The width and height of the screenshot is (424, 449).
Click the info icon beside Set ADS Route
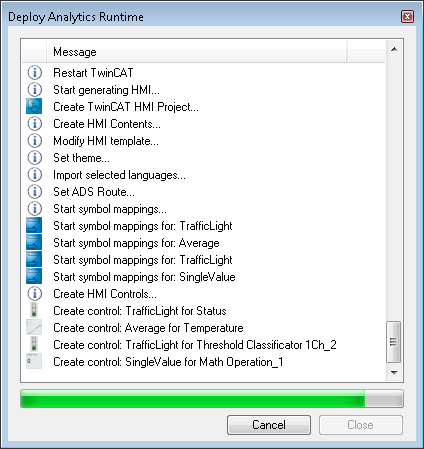click(34, 192)
